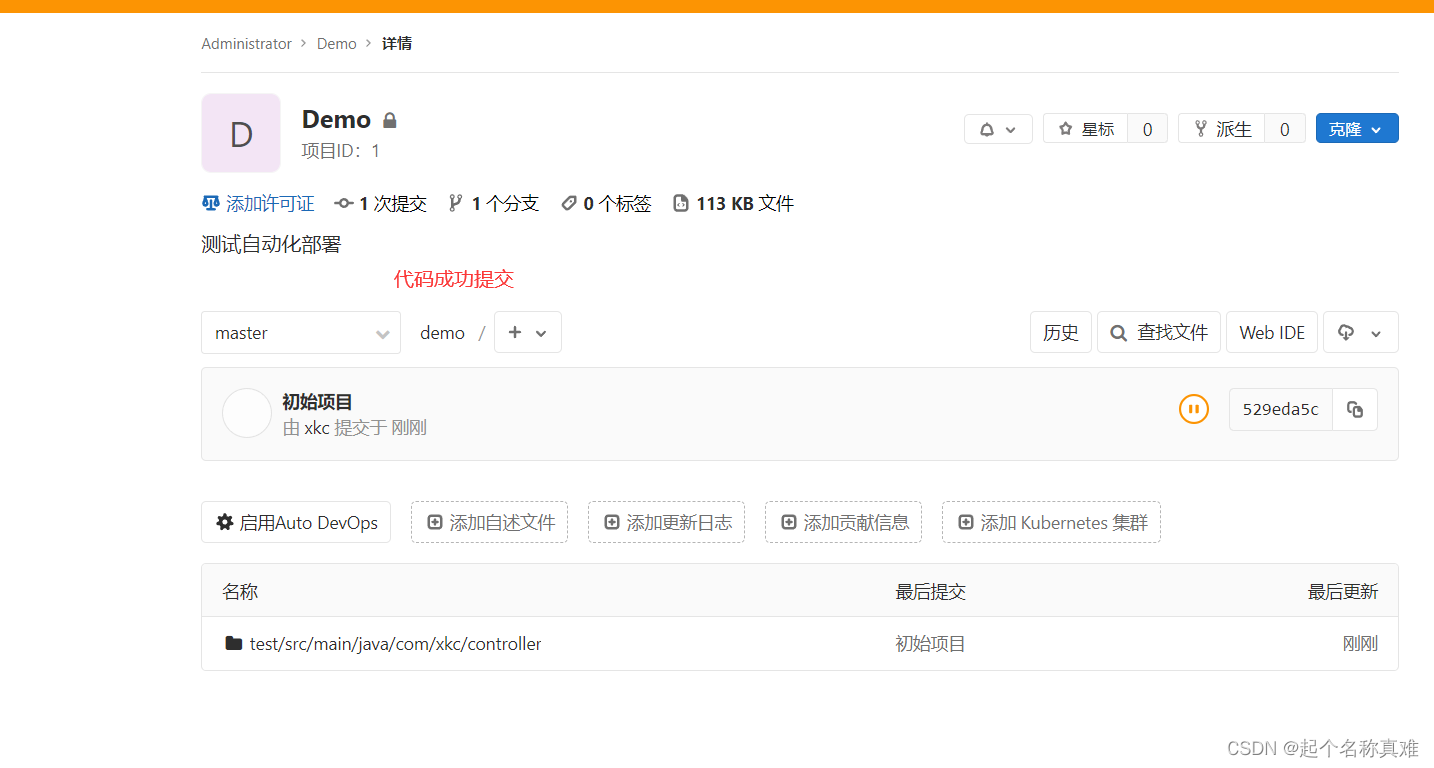1434x768 pixels.
Task: Click the 最后更新 column header
Action: pos(1343,592)
